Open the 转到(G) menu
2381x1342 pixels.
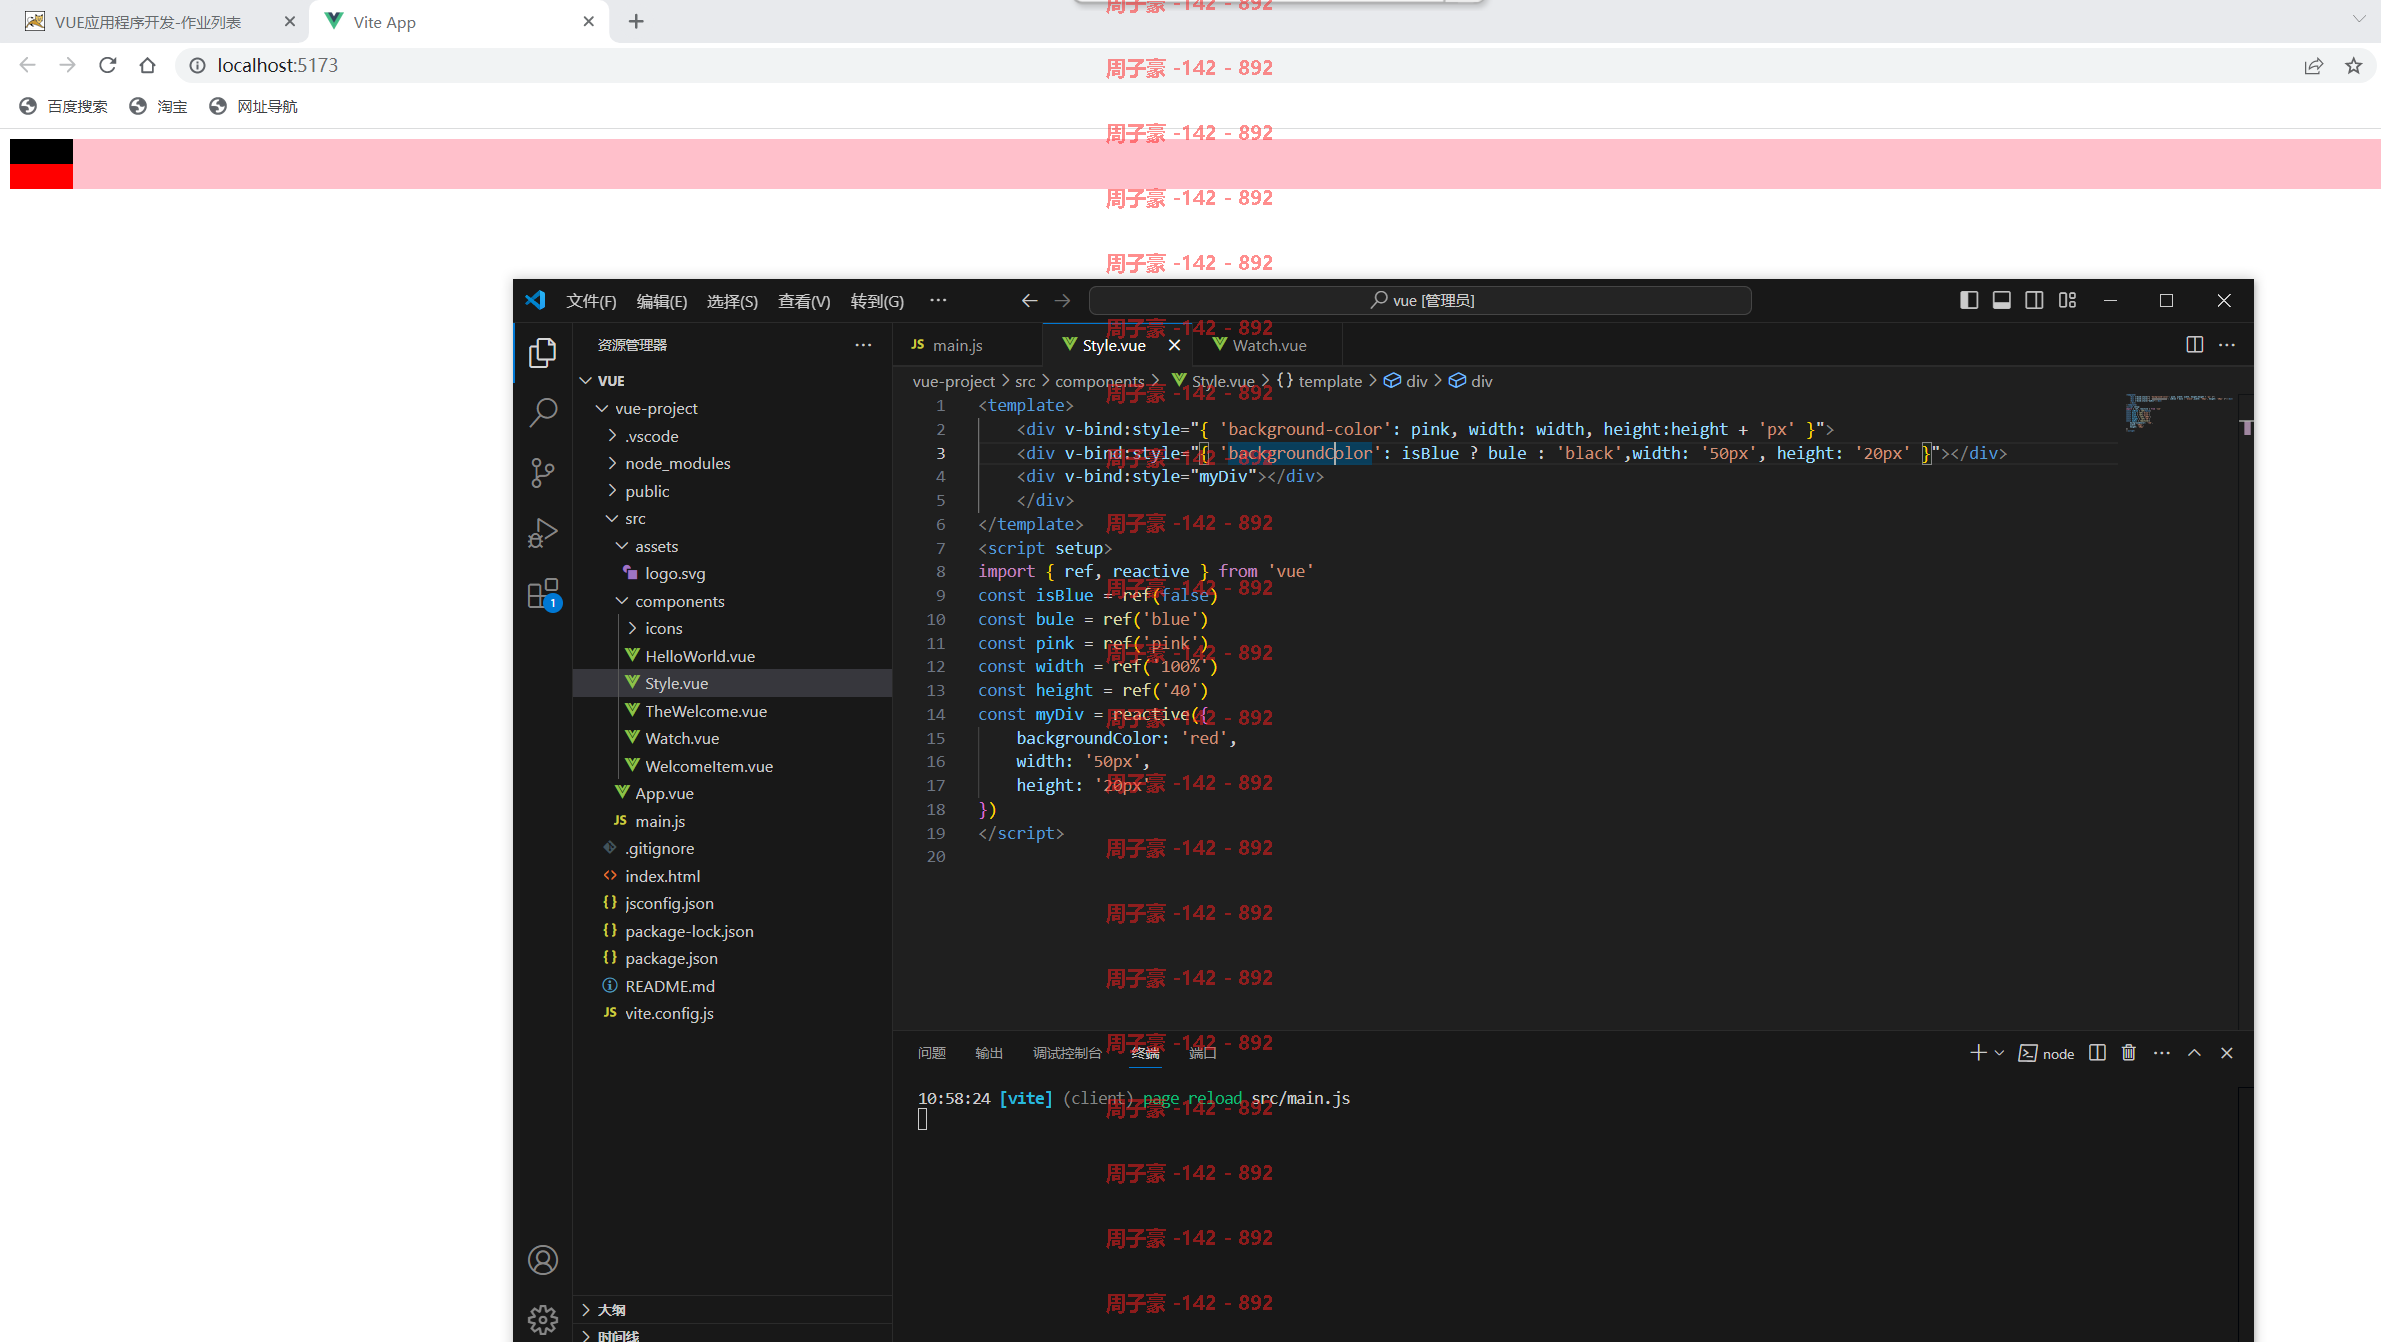[877, 301]
